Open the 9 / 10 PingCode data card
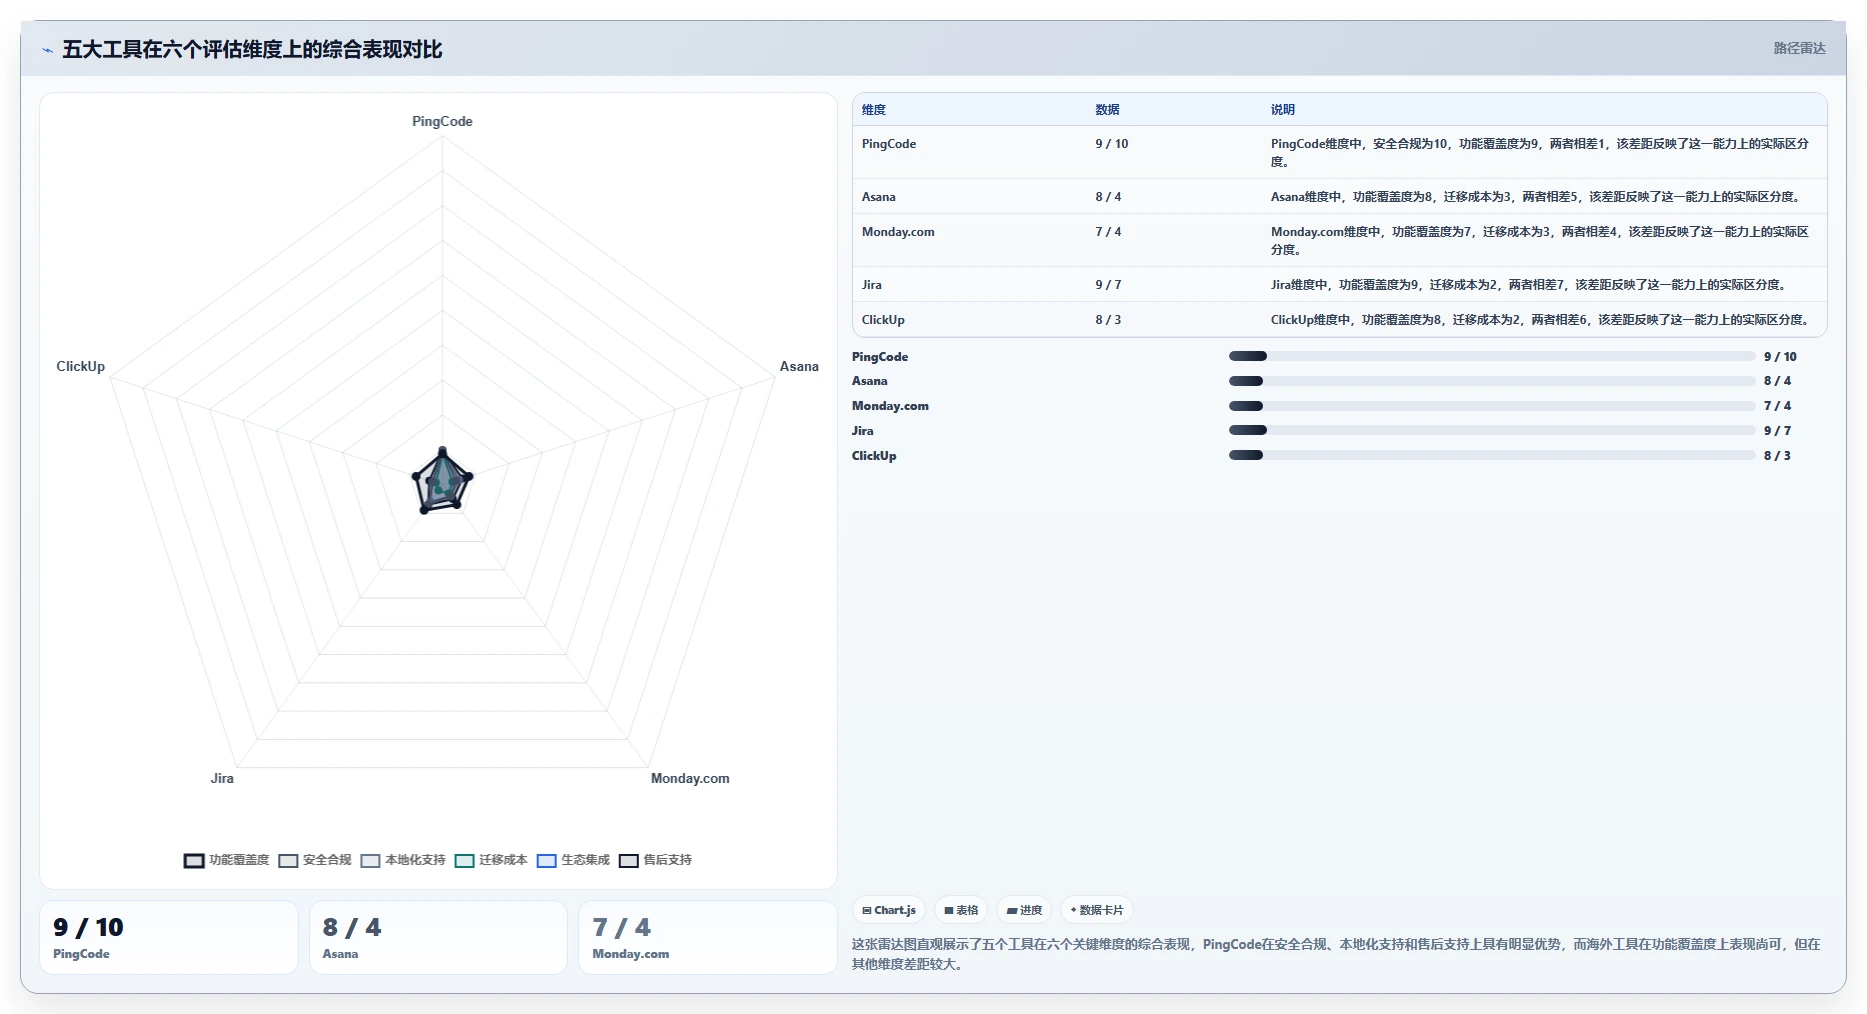The image size is (1867, 1014). (169, 937)
